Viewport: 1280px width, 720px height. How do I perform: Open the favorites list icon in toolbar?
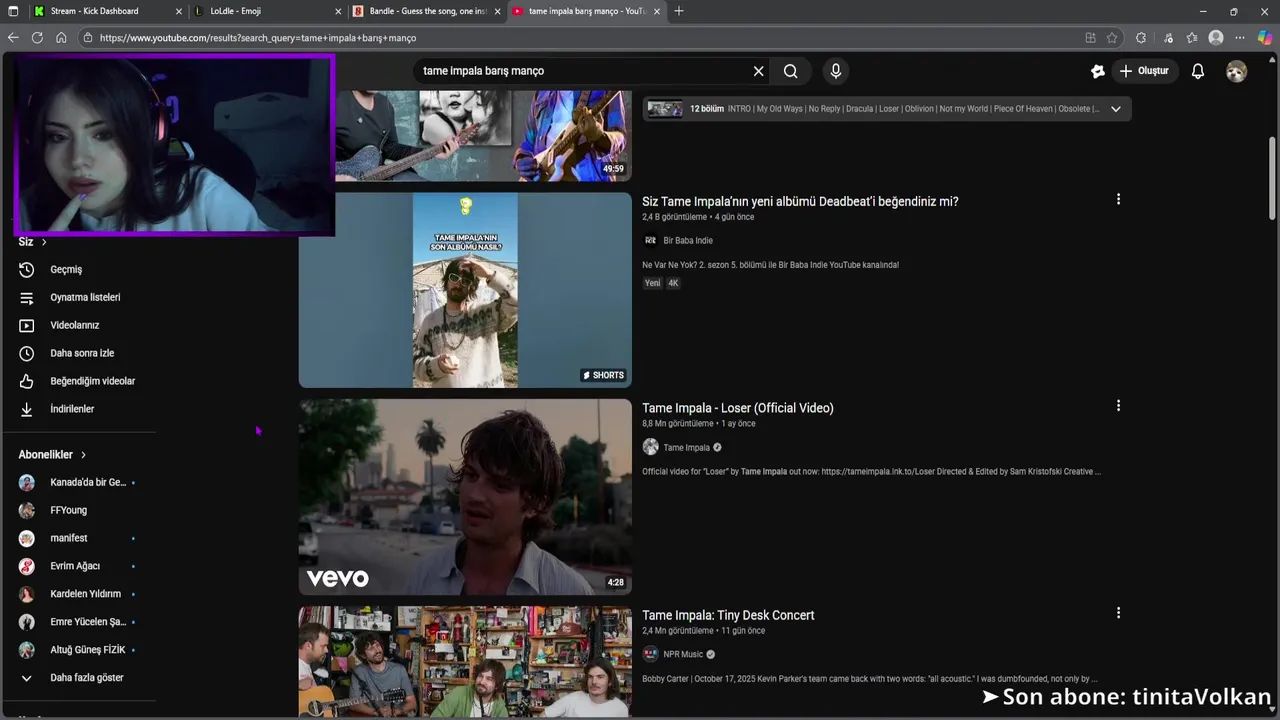(x=1192, y=38)
